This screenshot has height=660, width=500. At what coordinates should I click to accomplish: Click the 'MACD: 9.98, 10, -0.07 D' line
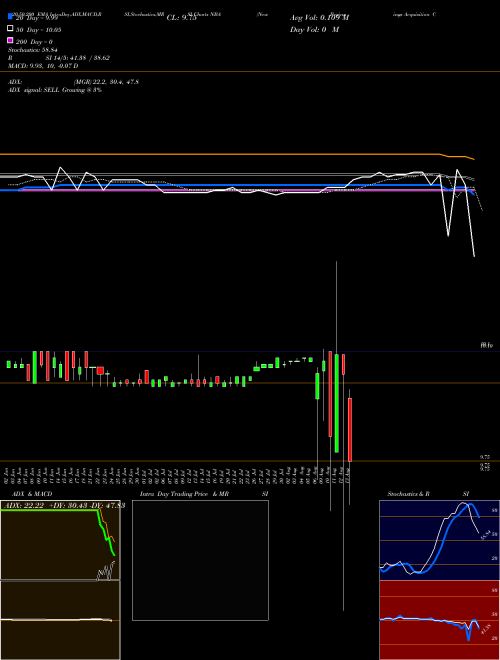(43, 66)
